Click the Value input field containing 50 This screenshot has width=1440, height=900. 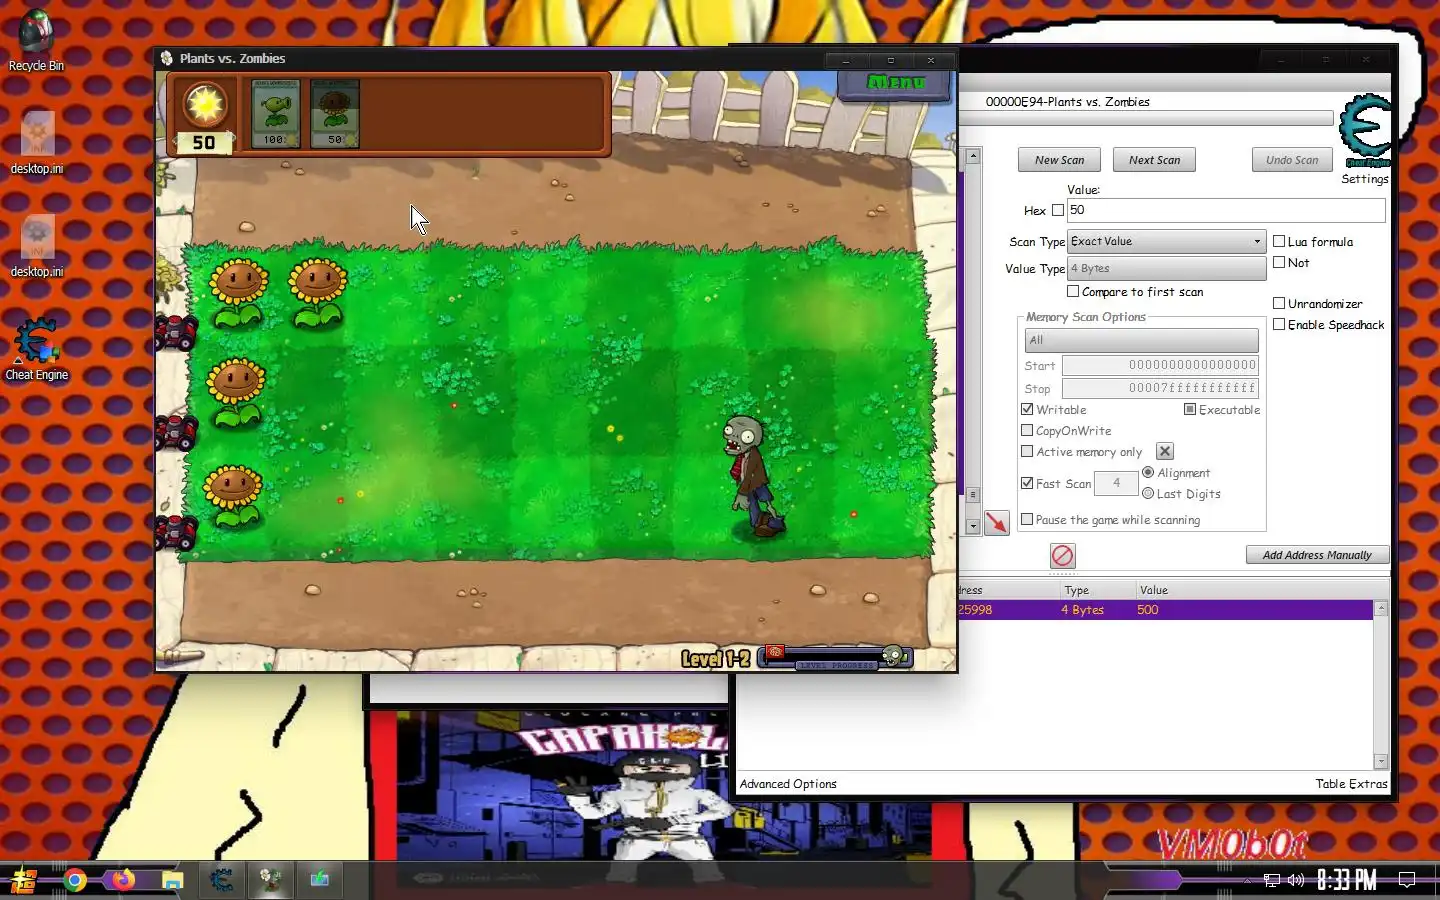point(1226,210)
